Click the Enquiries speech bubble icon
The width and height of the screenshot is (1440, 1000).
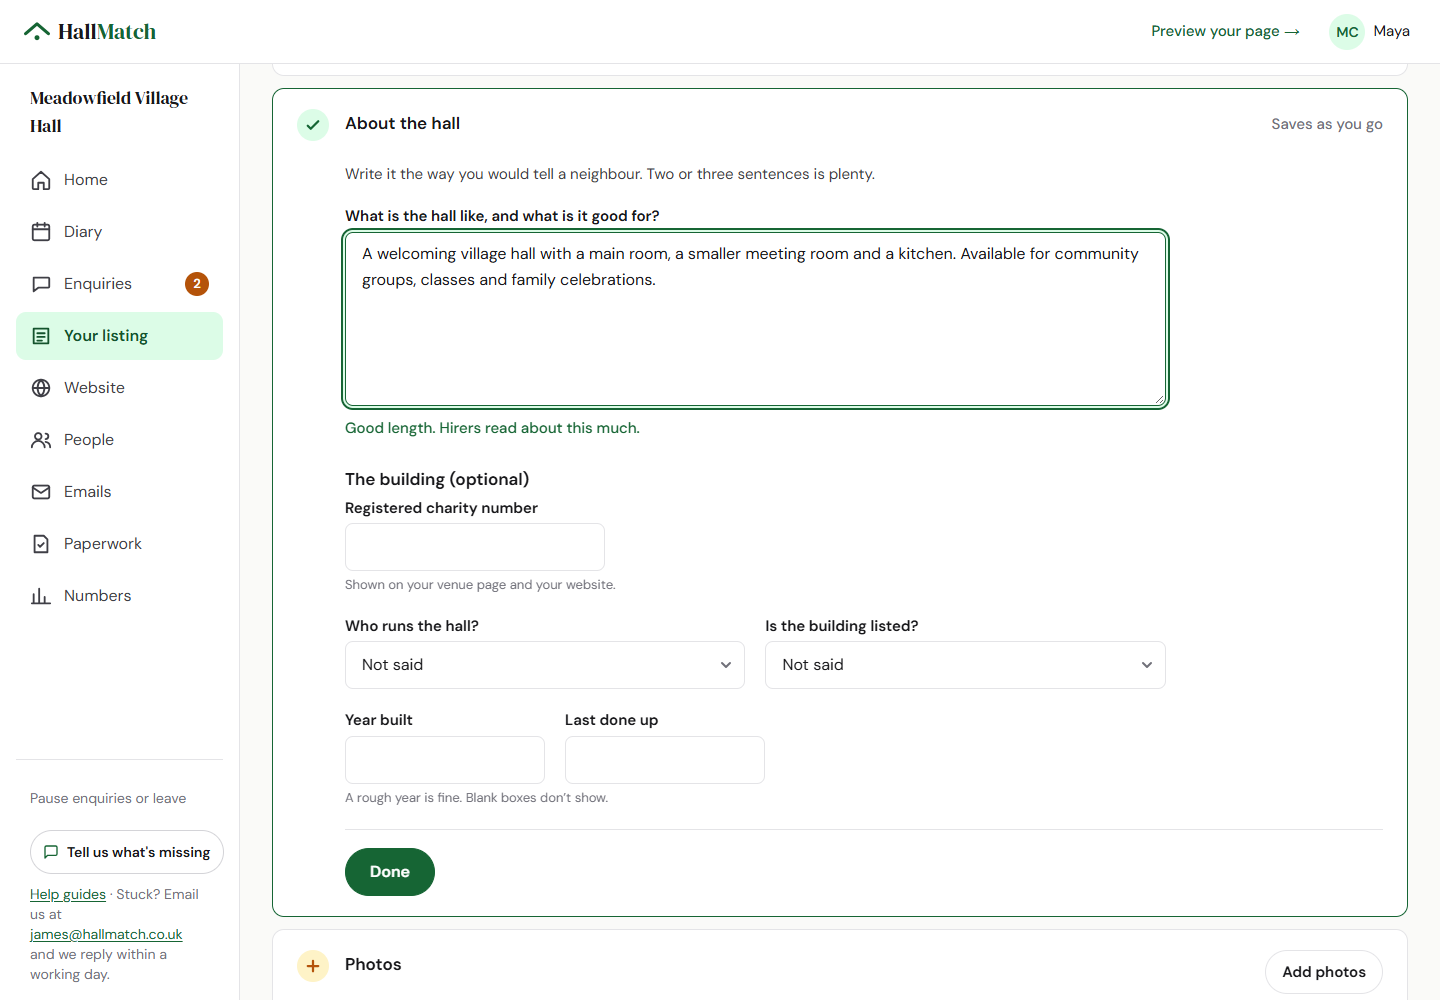(x=41, y=284)
